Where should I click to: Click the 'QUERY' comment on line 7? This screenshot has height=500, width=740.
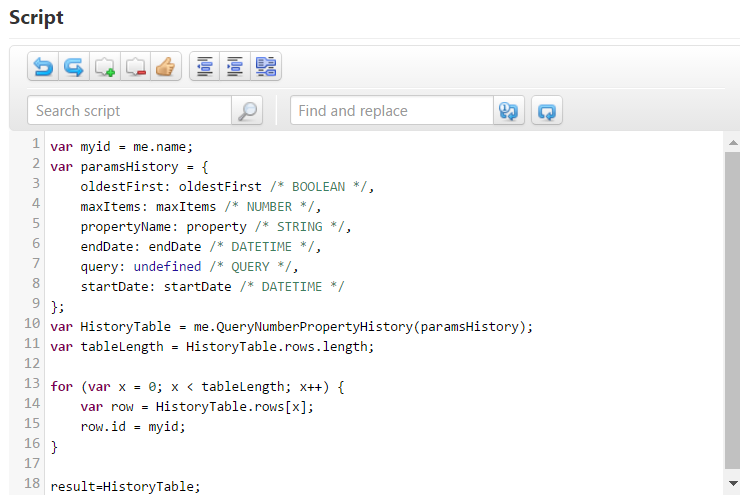click(250, 267)
